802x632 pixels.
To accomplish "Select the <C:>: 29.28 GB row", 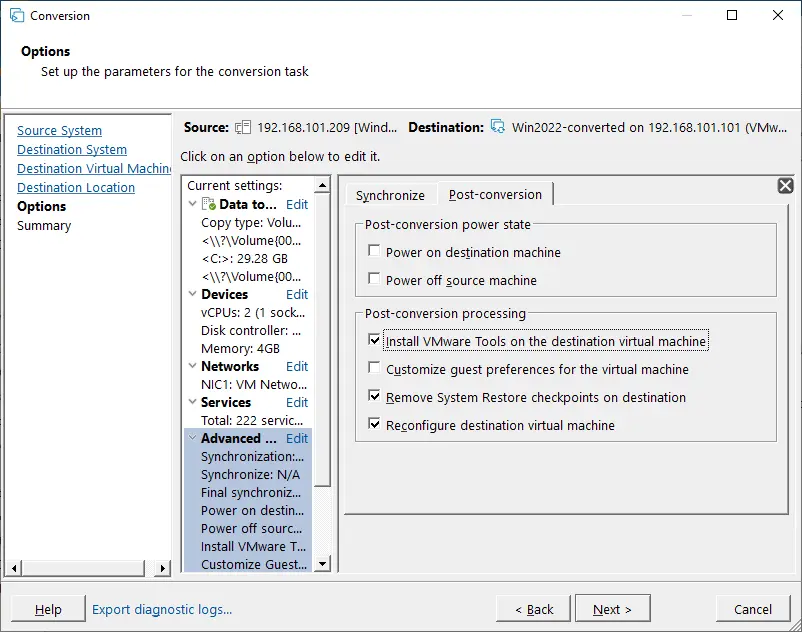I will (244, 258).
